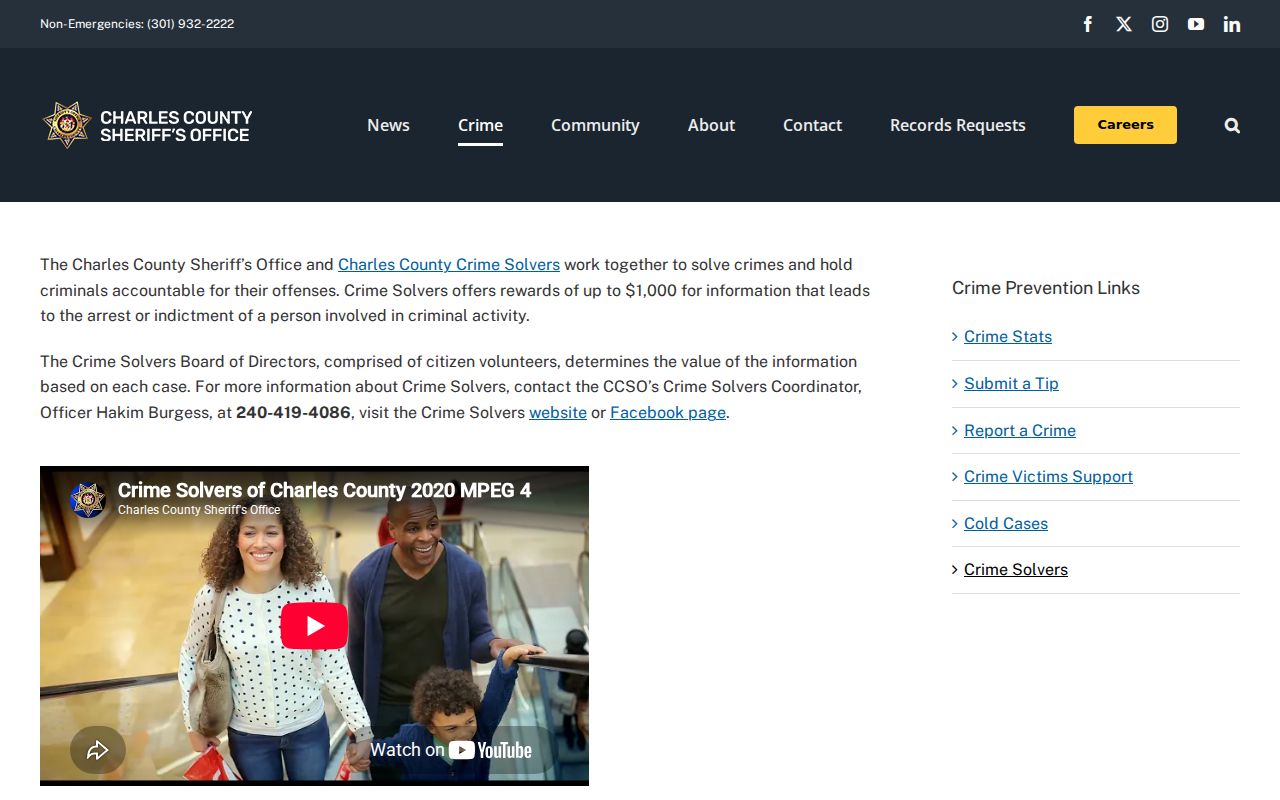Open the About menu
The height and width of the screenshot is (800, 1280).
tap(711, 125)
